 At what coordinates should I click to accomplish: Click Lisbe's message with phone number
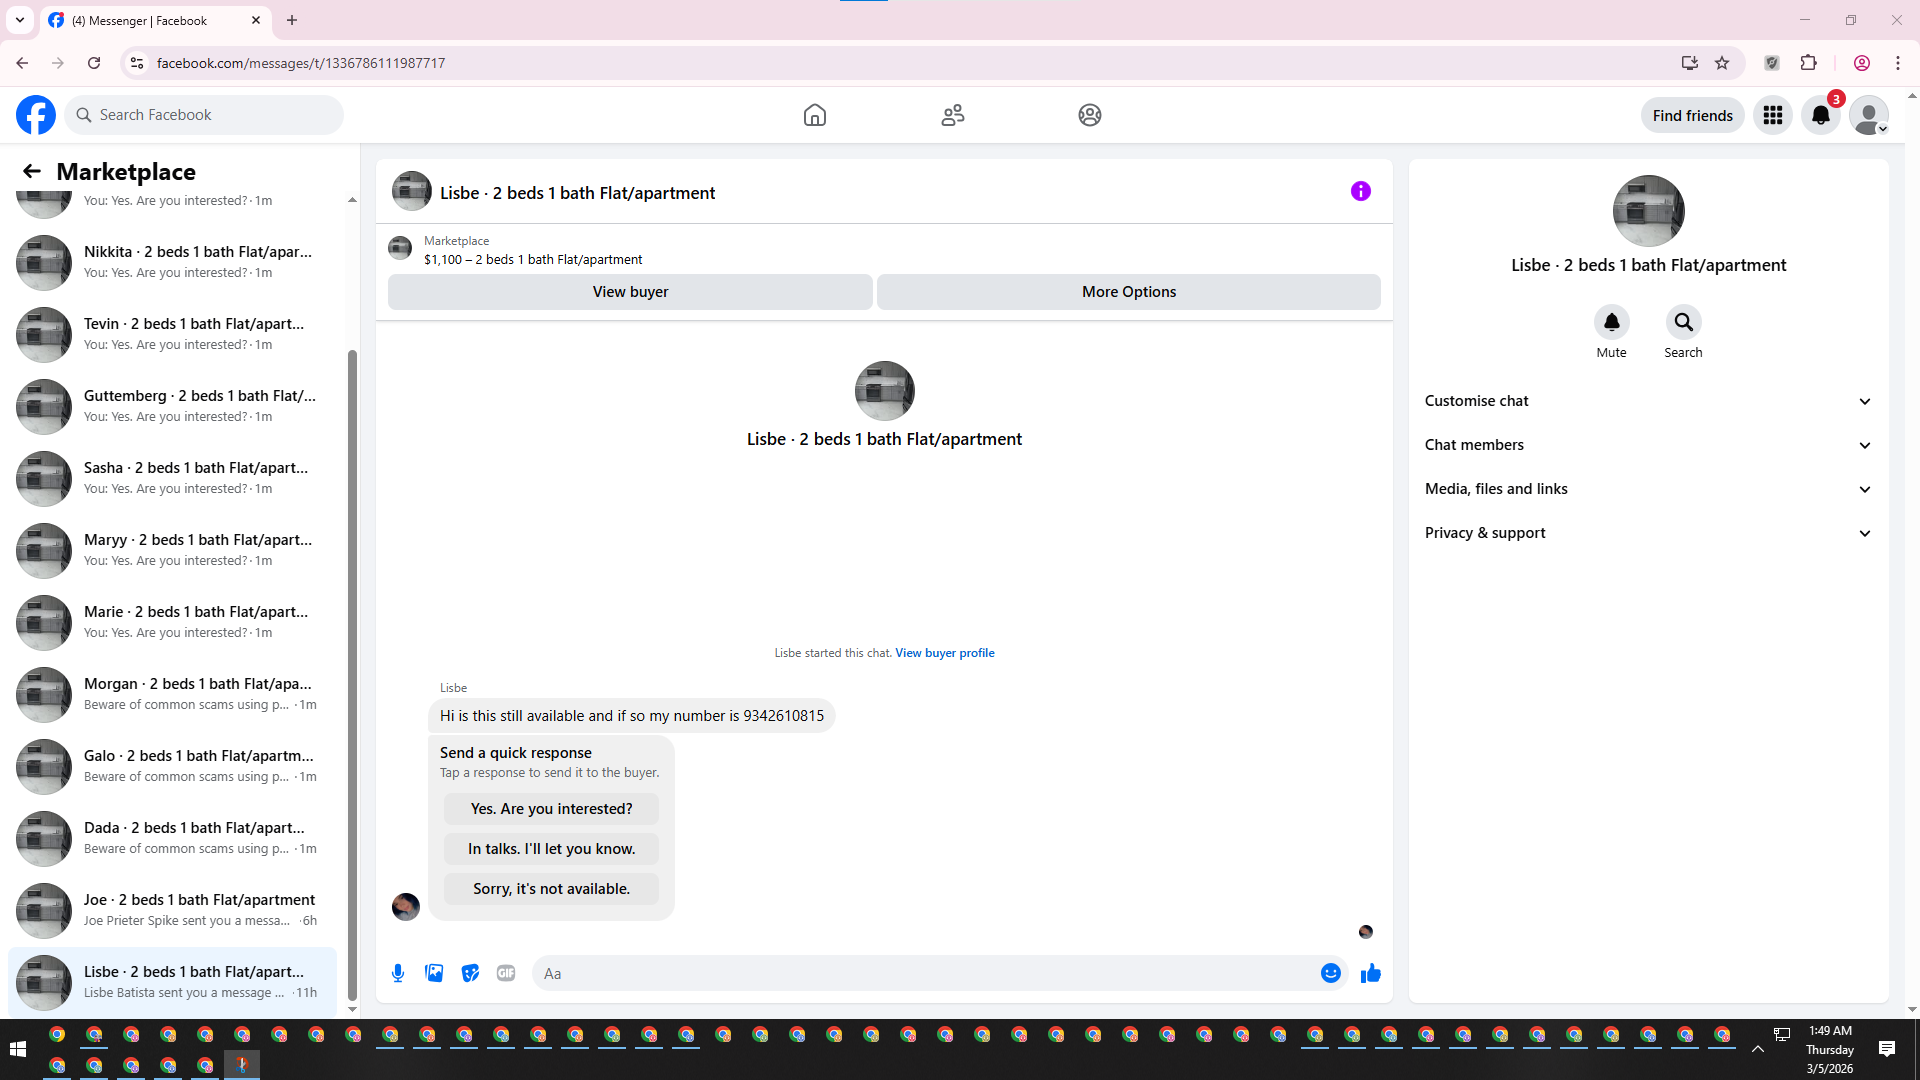tap(632, 716)
